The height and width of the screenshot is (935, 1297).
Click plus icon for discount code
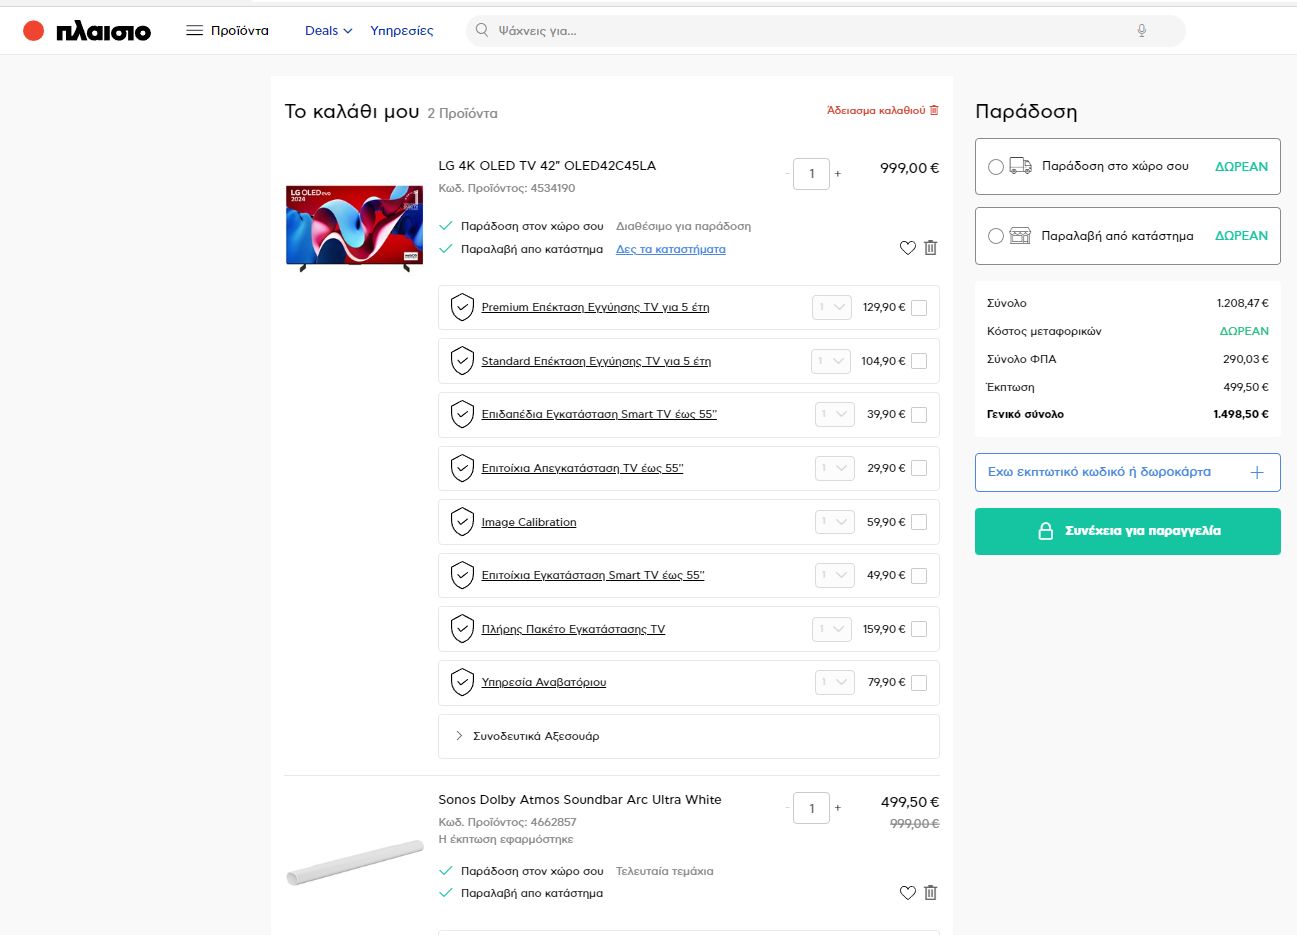click(x=1257, y=472)
